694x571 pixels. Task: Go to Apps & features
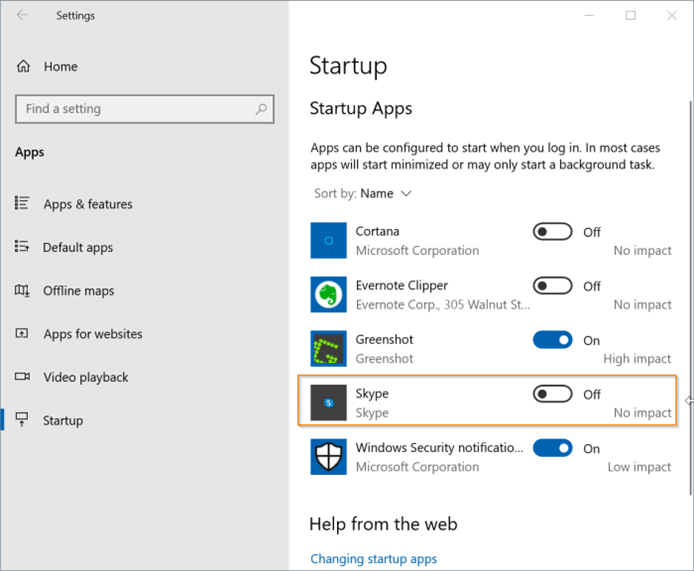point(88,204)
